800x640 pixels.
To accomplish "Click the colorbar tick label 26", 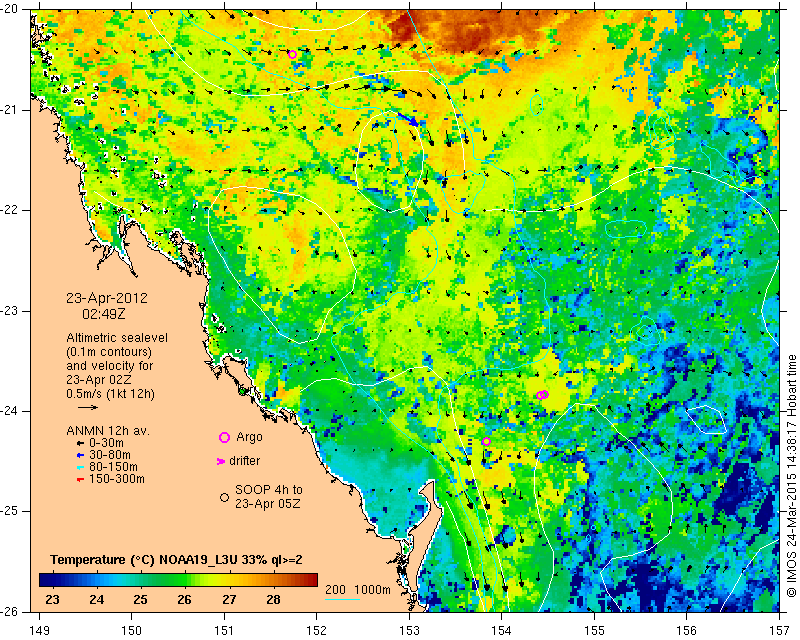I will point(184,599).
